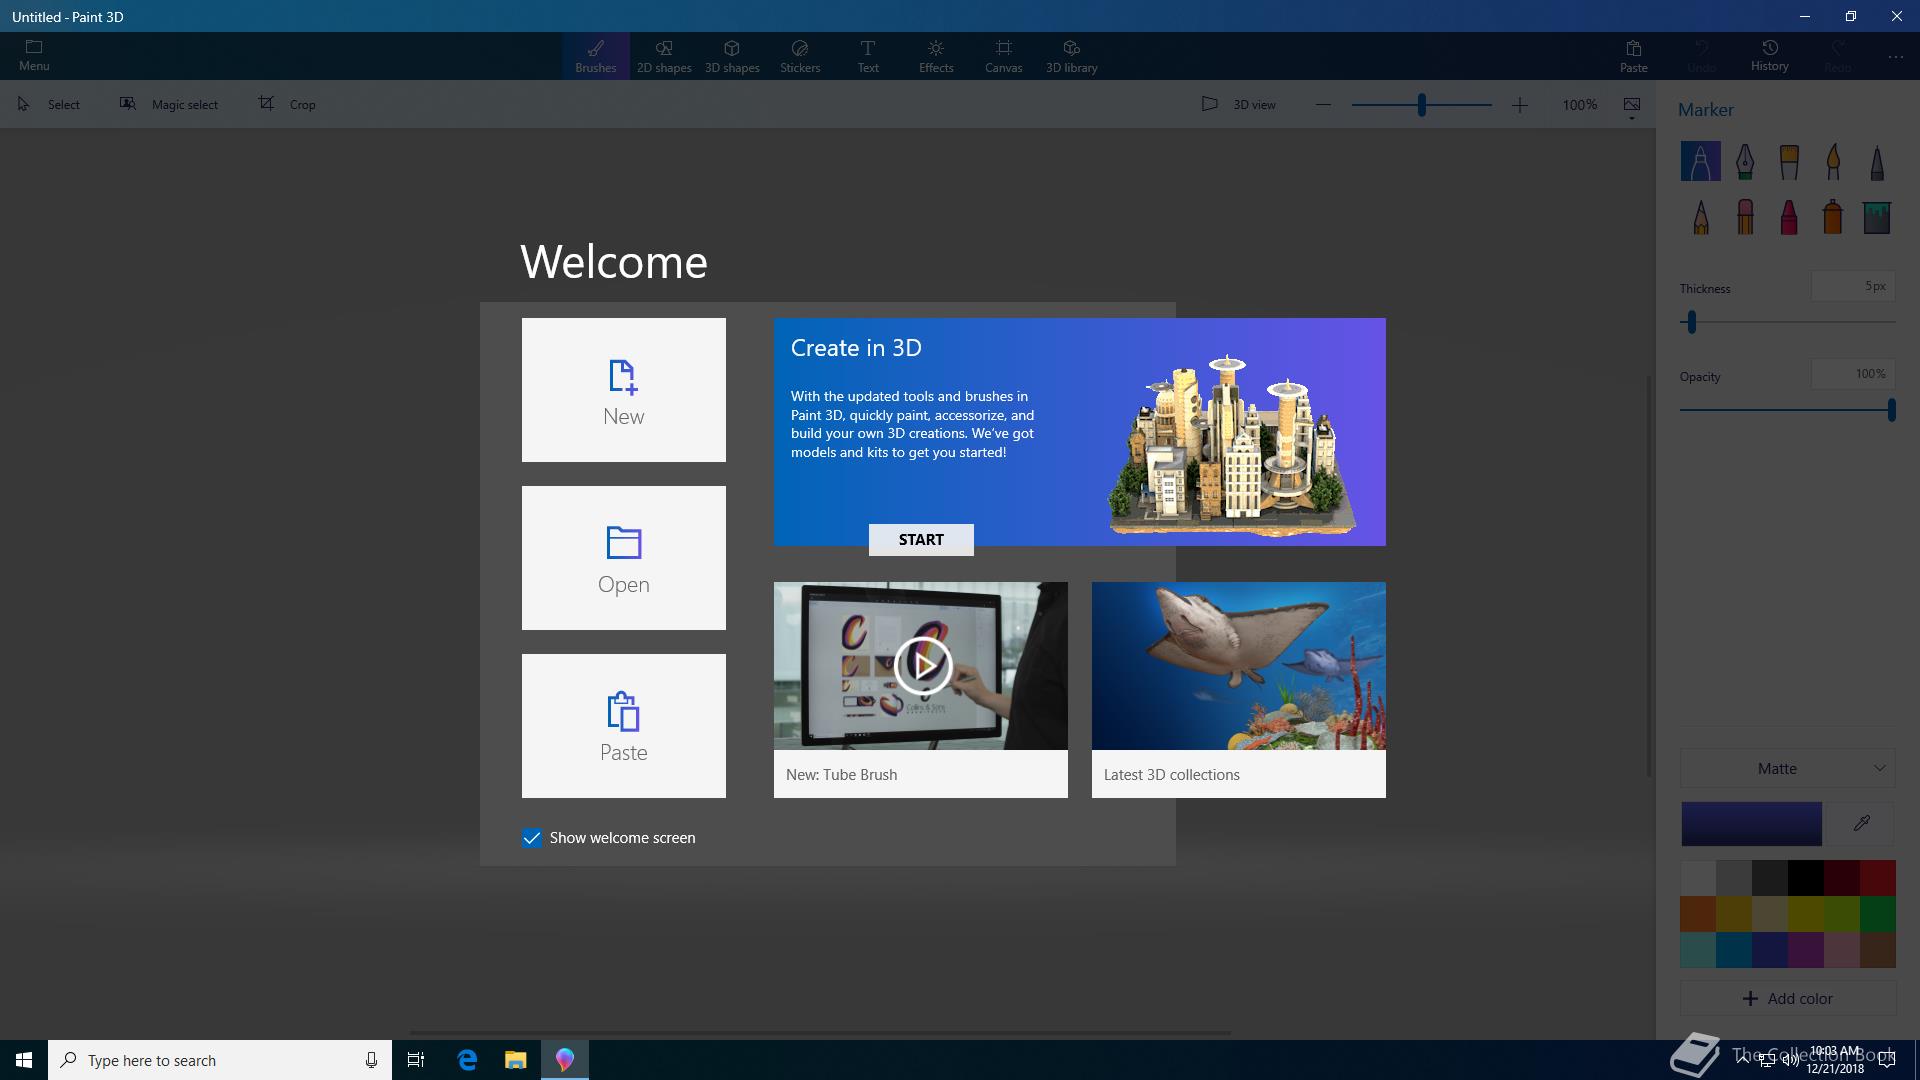Click the Opacity slider handle
The height and width of the screenshot is (1080, 1920).
tap(1891, 410)
